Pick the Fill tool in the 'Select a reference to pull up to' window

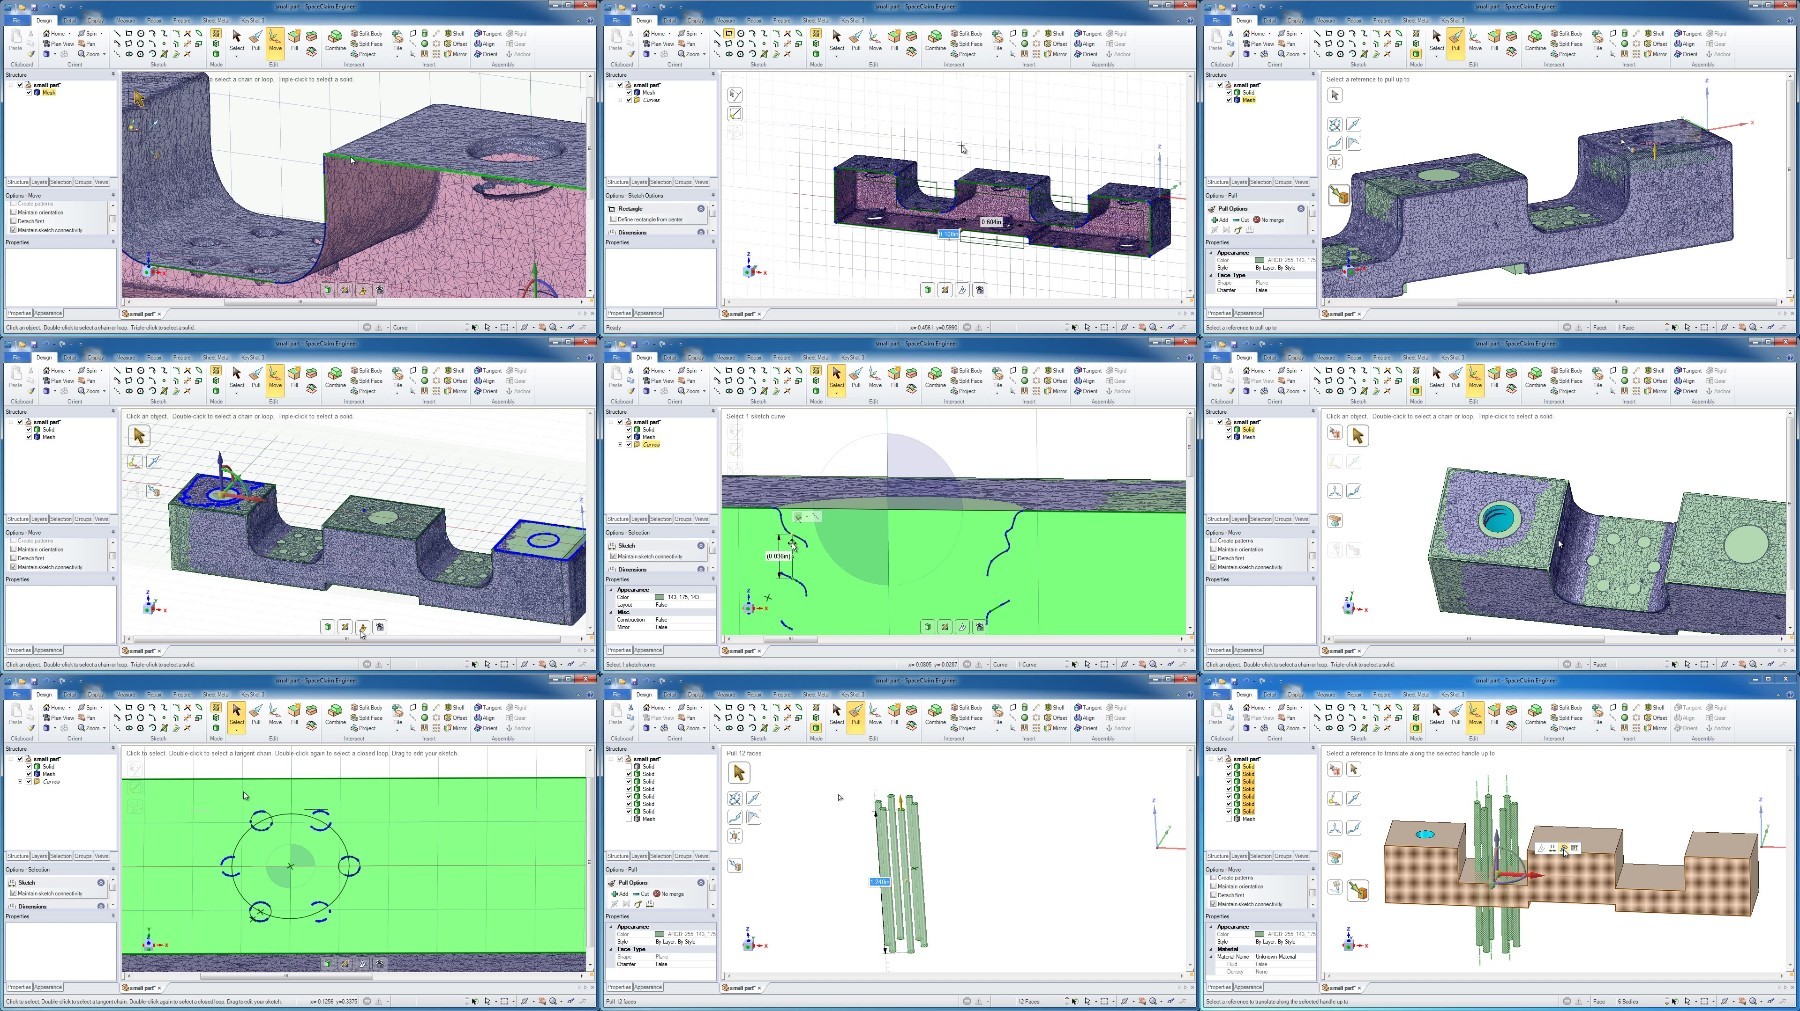click(1494, 40)
